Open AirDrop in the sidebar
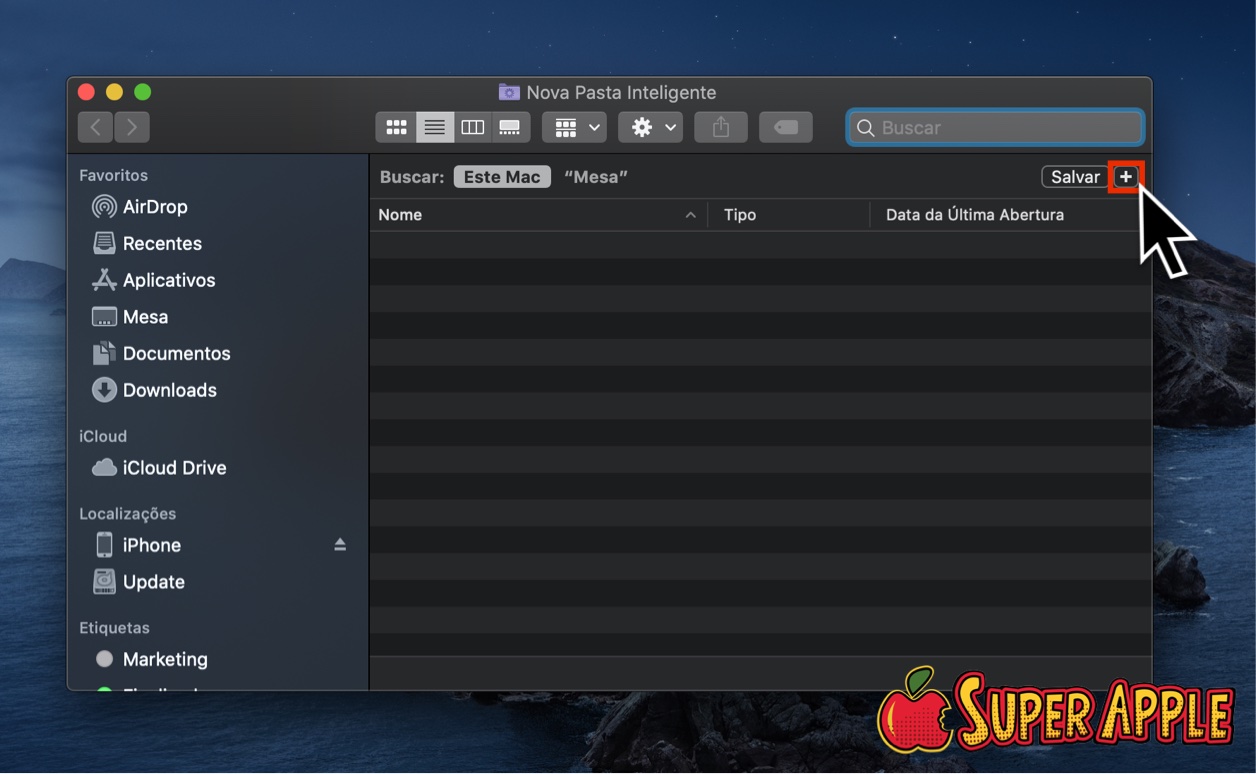The width and height of the screenshot is (1256, 774). click(154, 207)
